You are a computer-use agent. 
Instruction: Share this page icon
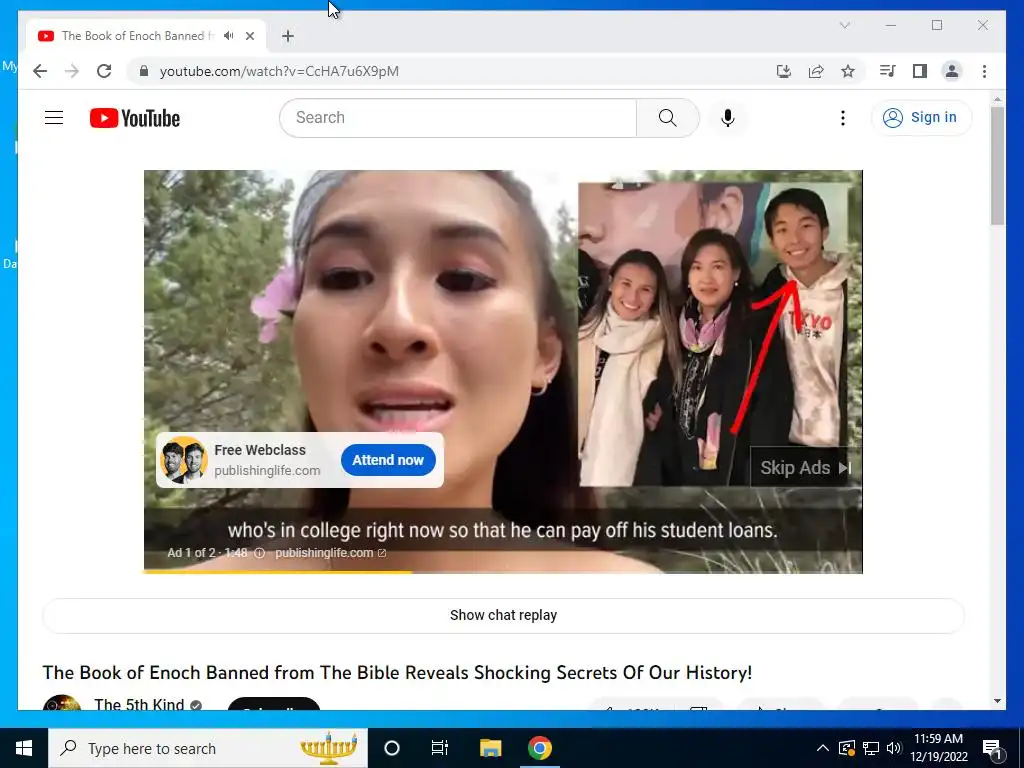click(x=816, y=71)
